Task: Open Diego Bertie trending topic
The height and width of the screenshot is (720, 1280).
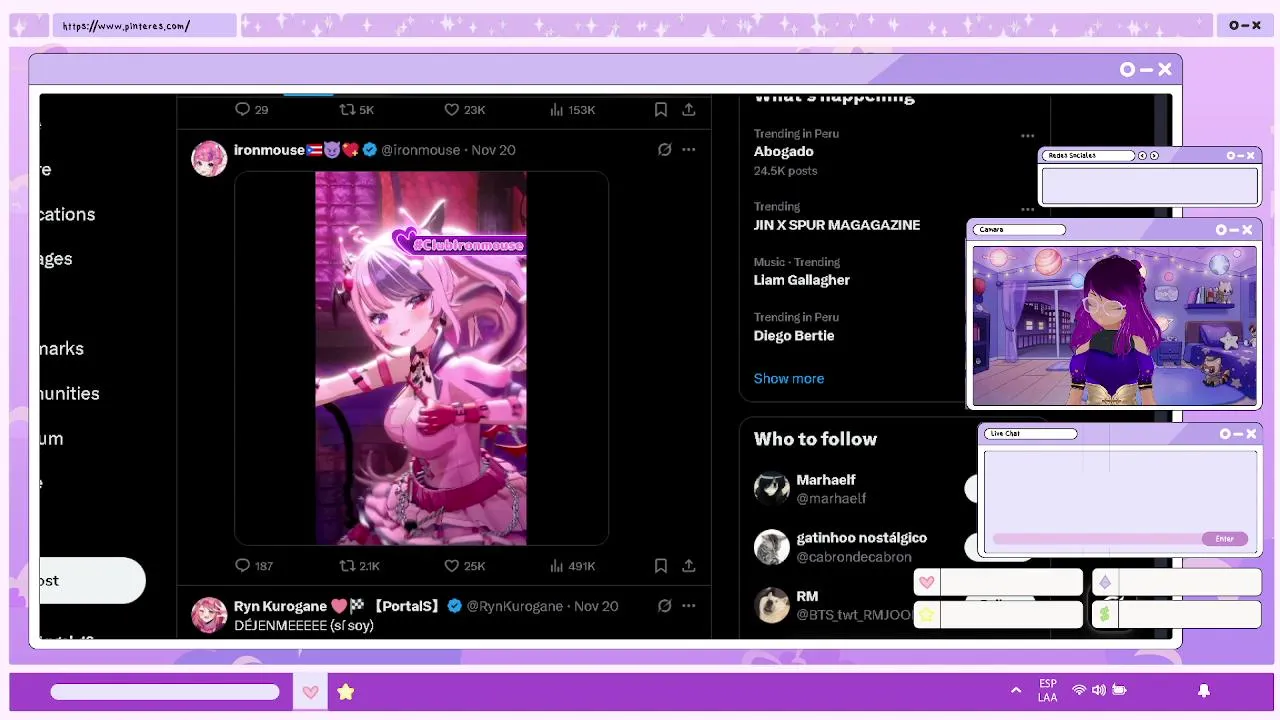Action: 793,335
